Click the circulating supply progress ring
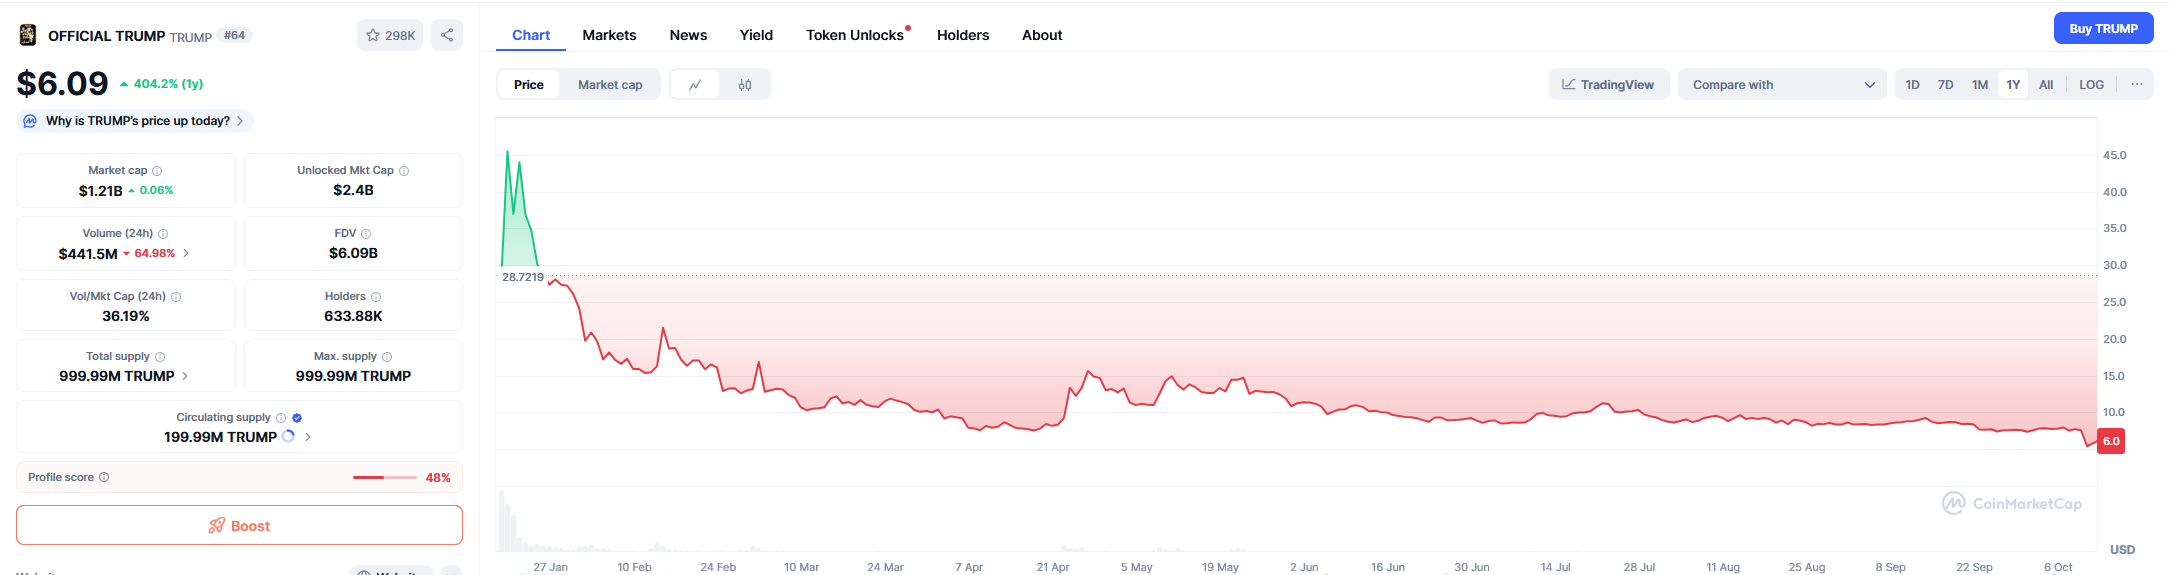 289,436
